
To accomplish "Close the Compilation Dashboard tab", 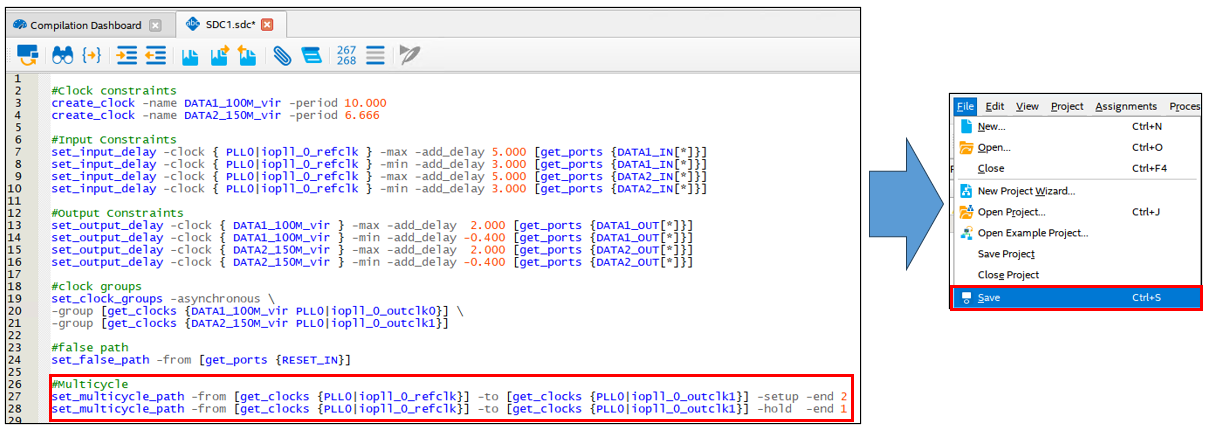I will [154, 24].
